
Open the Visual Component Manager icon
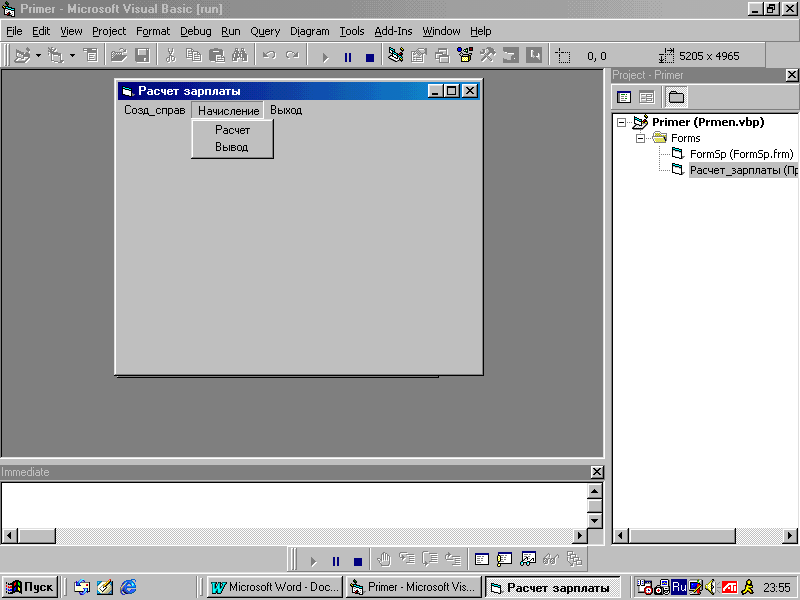tap(534, 55)
